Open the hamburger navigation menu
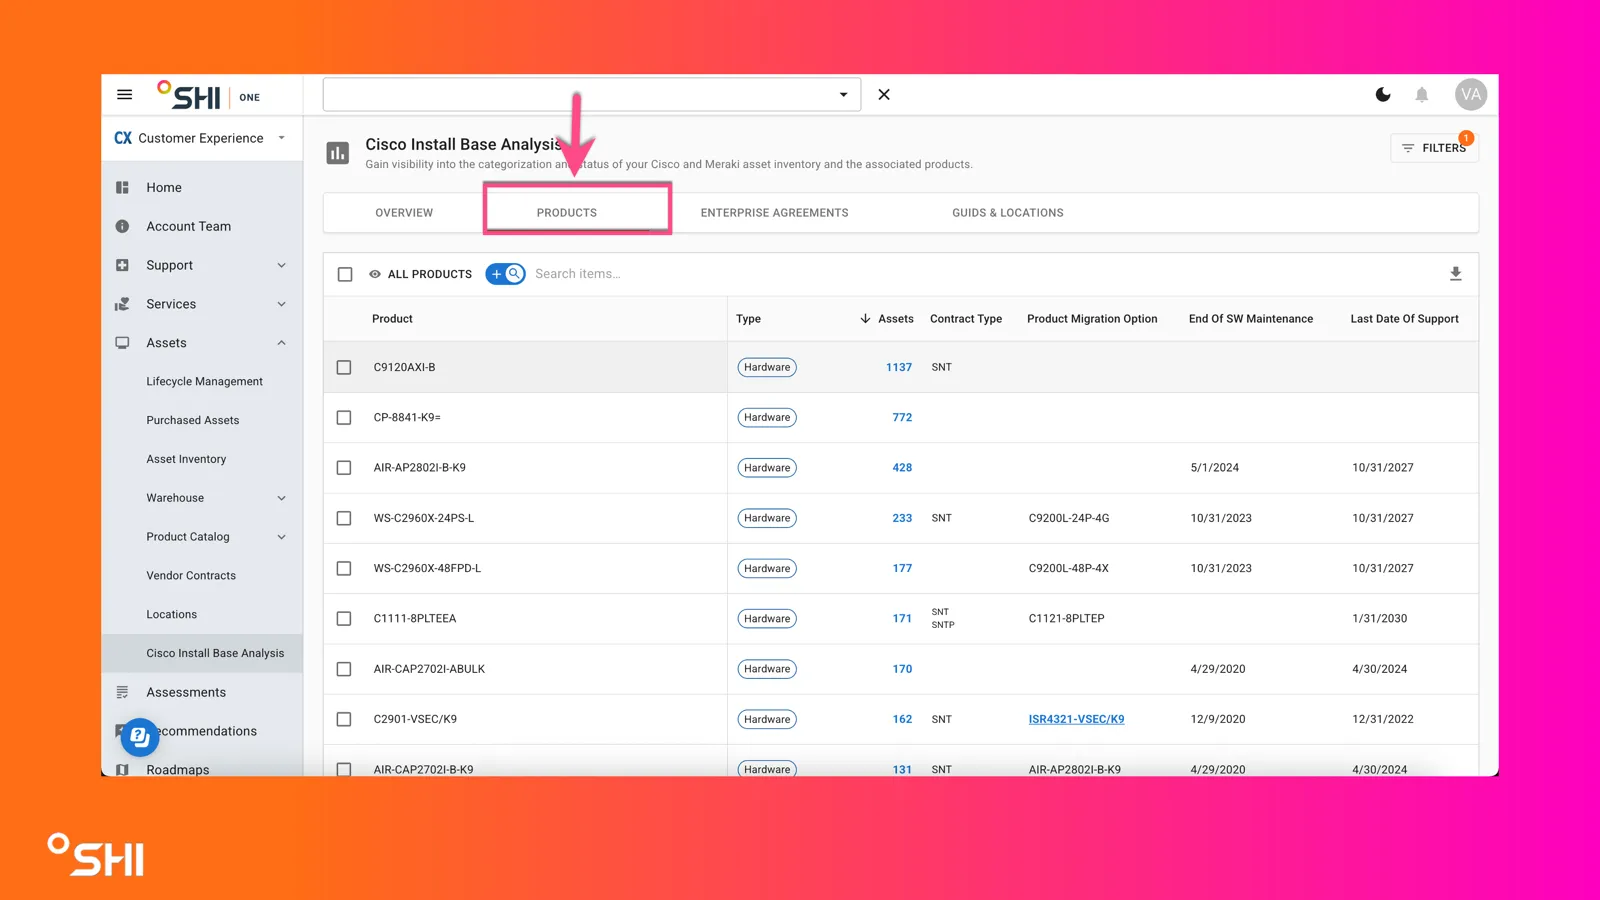The width and height of the screenshot is (1600, 900). coord(124,95)
